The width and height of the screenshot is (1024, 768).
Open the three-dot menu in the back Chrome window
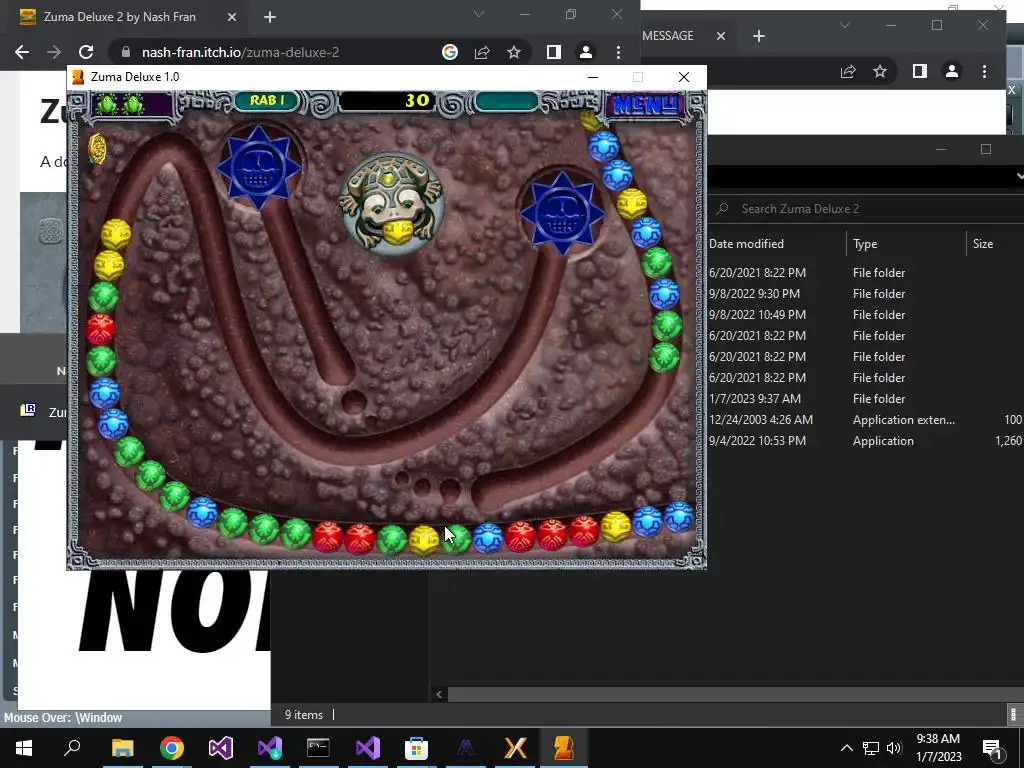click(984, 71)
